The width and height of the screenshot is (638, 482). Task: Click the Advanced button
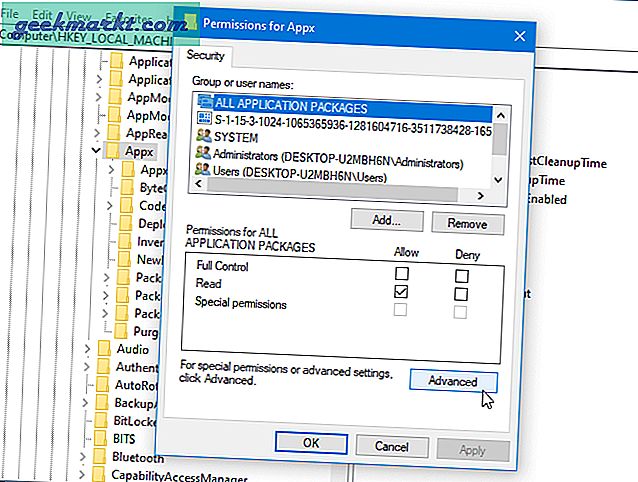pos(452,381)
